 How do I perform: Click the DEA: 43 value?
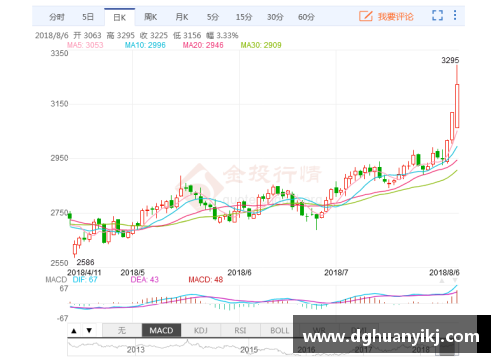pos(145,279)
